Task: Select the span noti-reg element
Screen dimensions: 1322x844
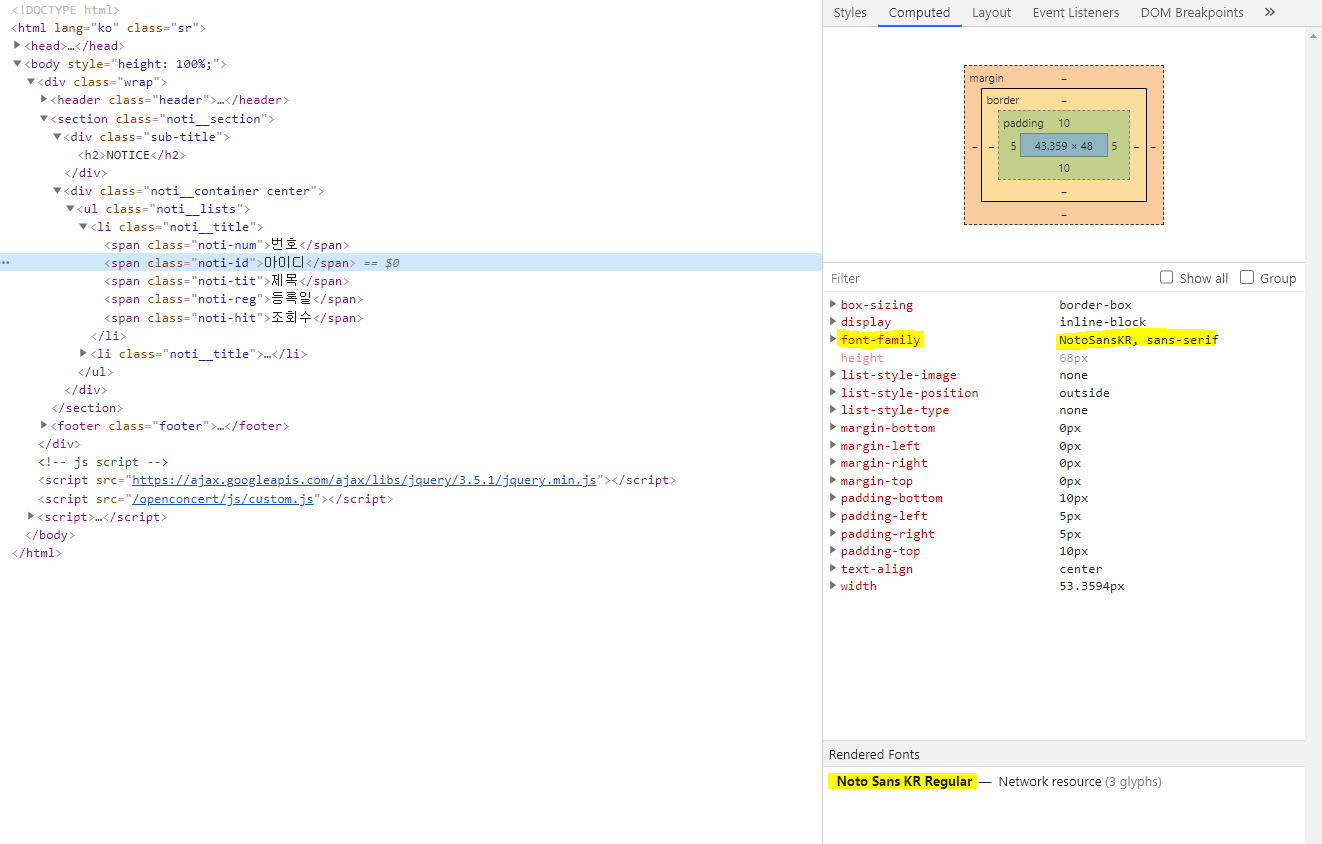Action: (x=233, y=299)
